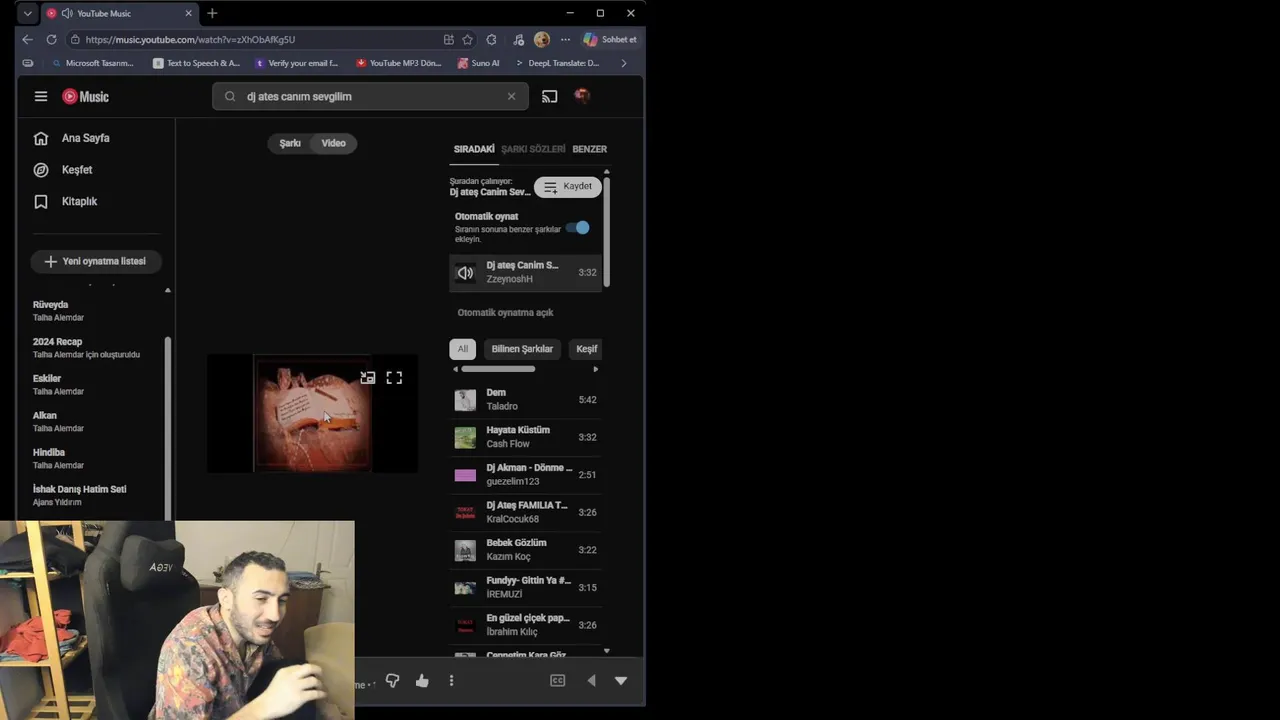Click the Dem track thumbnail
Screen dimensions: 1280x720
pyautogui.click(x=465, y=400)
